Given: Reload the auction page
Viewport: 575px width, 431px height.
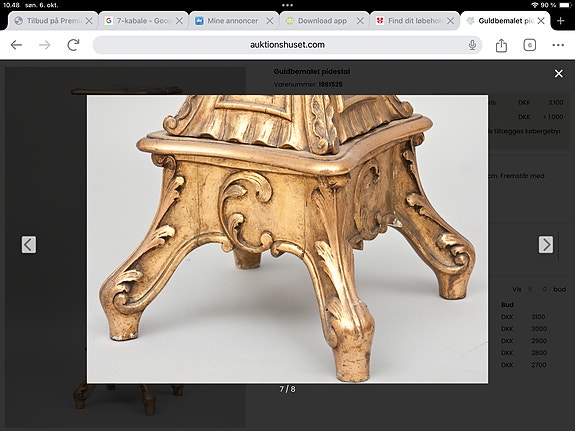Looking at the screenshot, I should click(73, 45).
